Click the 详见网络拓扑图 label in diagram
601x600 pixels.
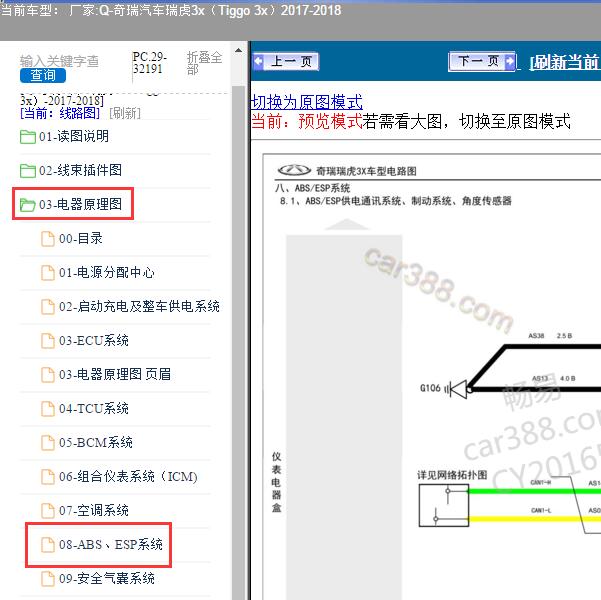point(452,475)
